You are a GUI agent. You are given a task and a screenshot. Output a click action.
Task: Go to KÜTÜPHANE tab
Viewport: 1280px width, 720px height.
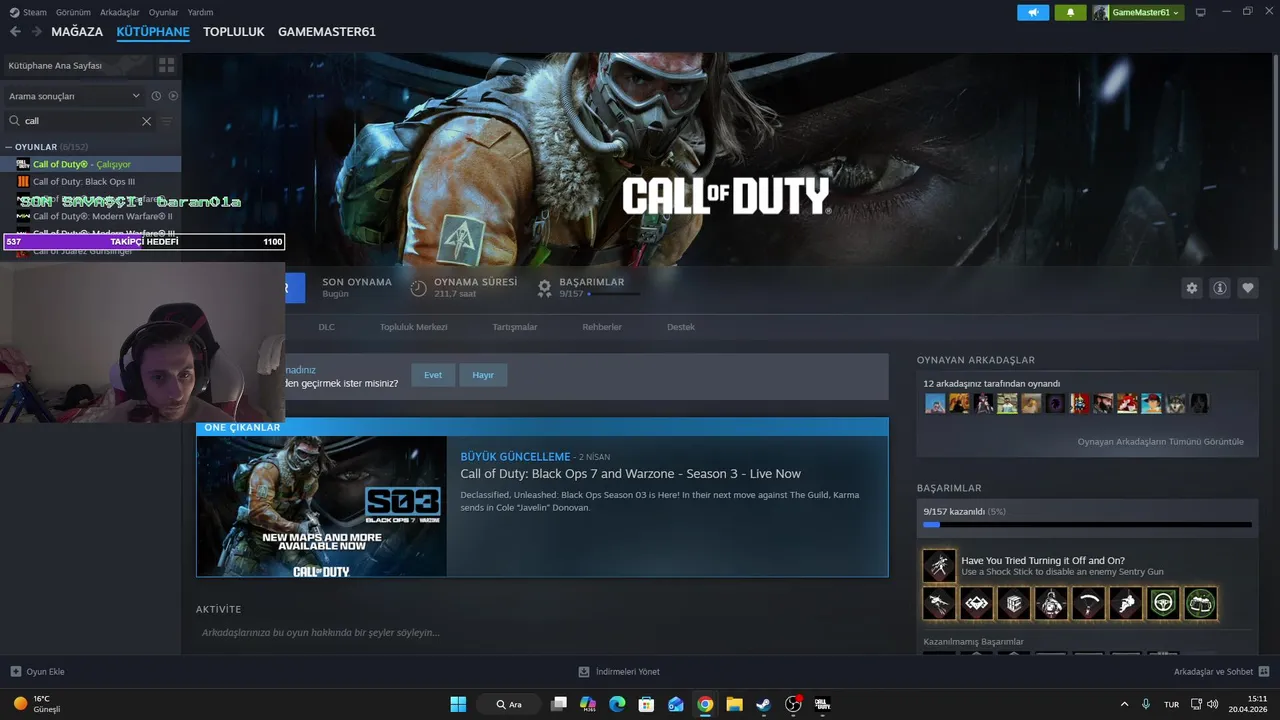[153, 32]
